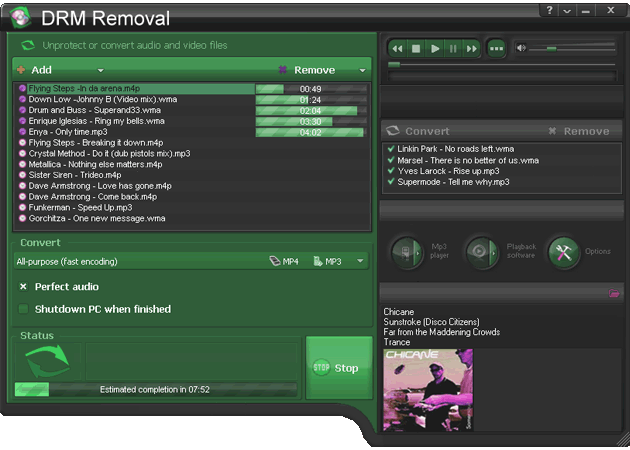This screenshot has height=450, width=630.
Task: Mute audio via the speaker icon
Action: (521, 48)
